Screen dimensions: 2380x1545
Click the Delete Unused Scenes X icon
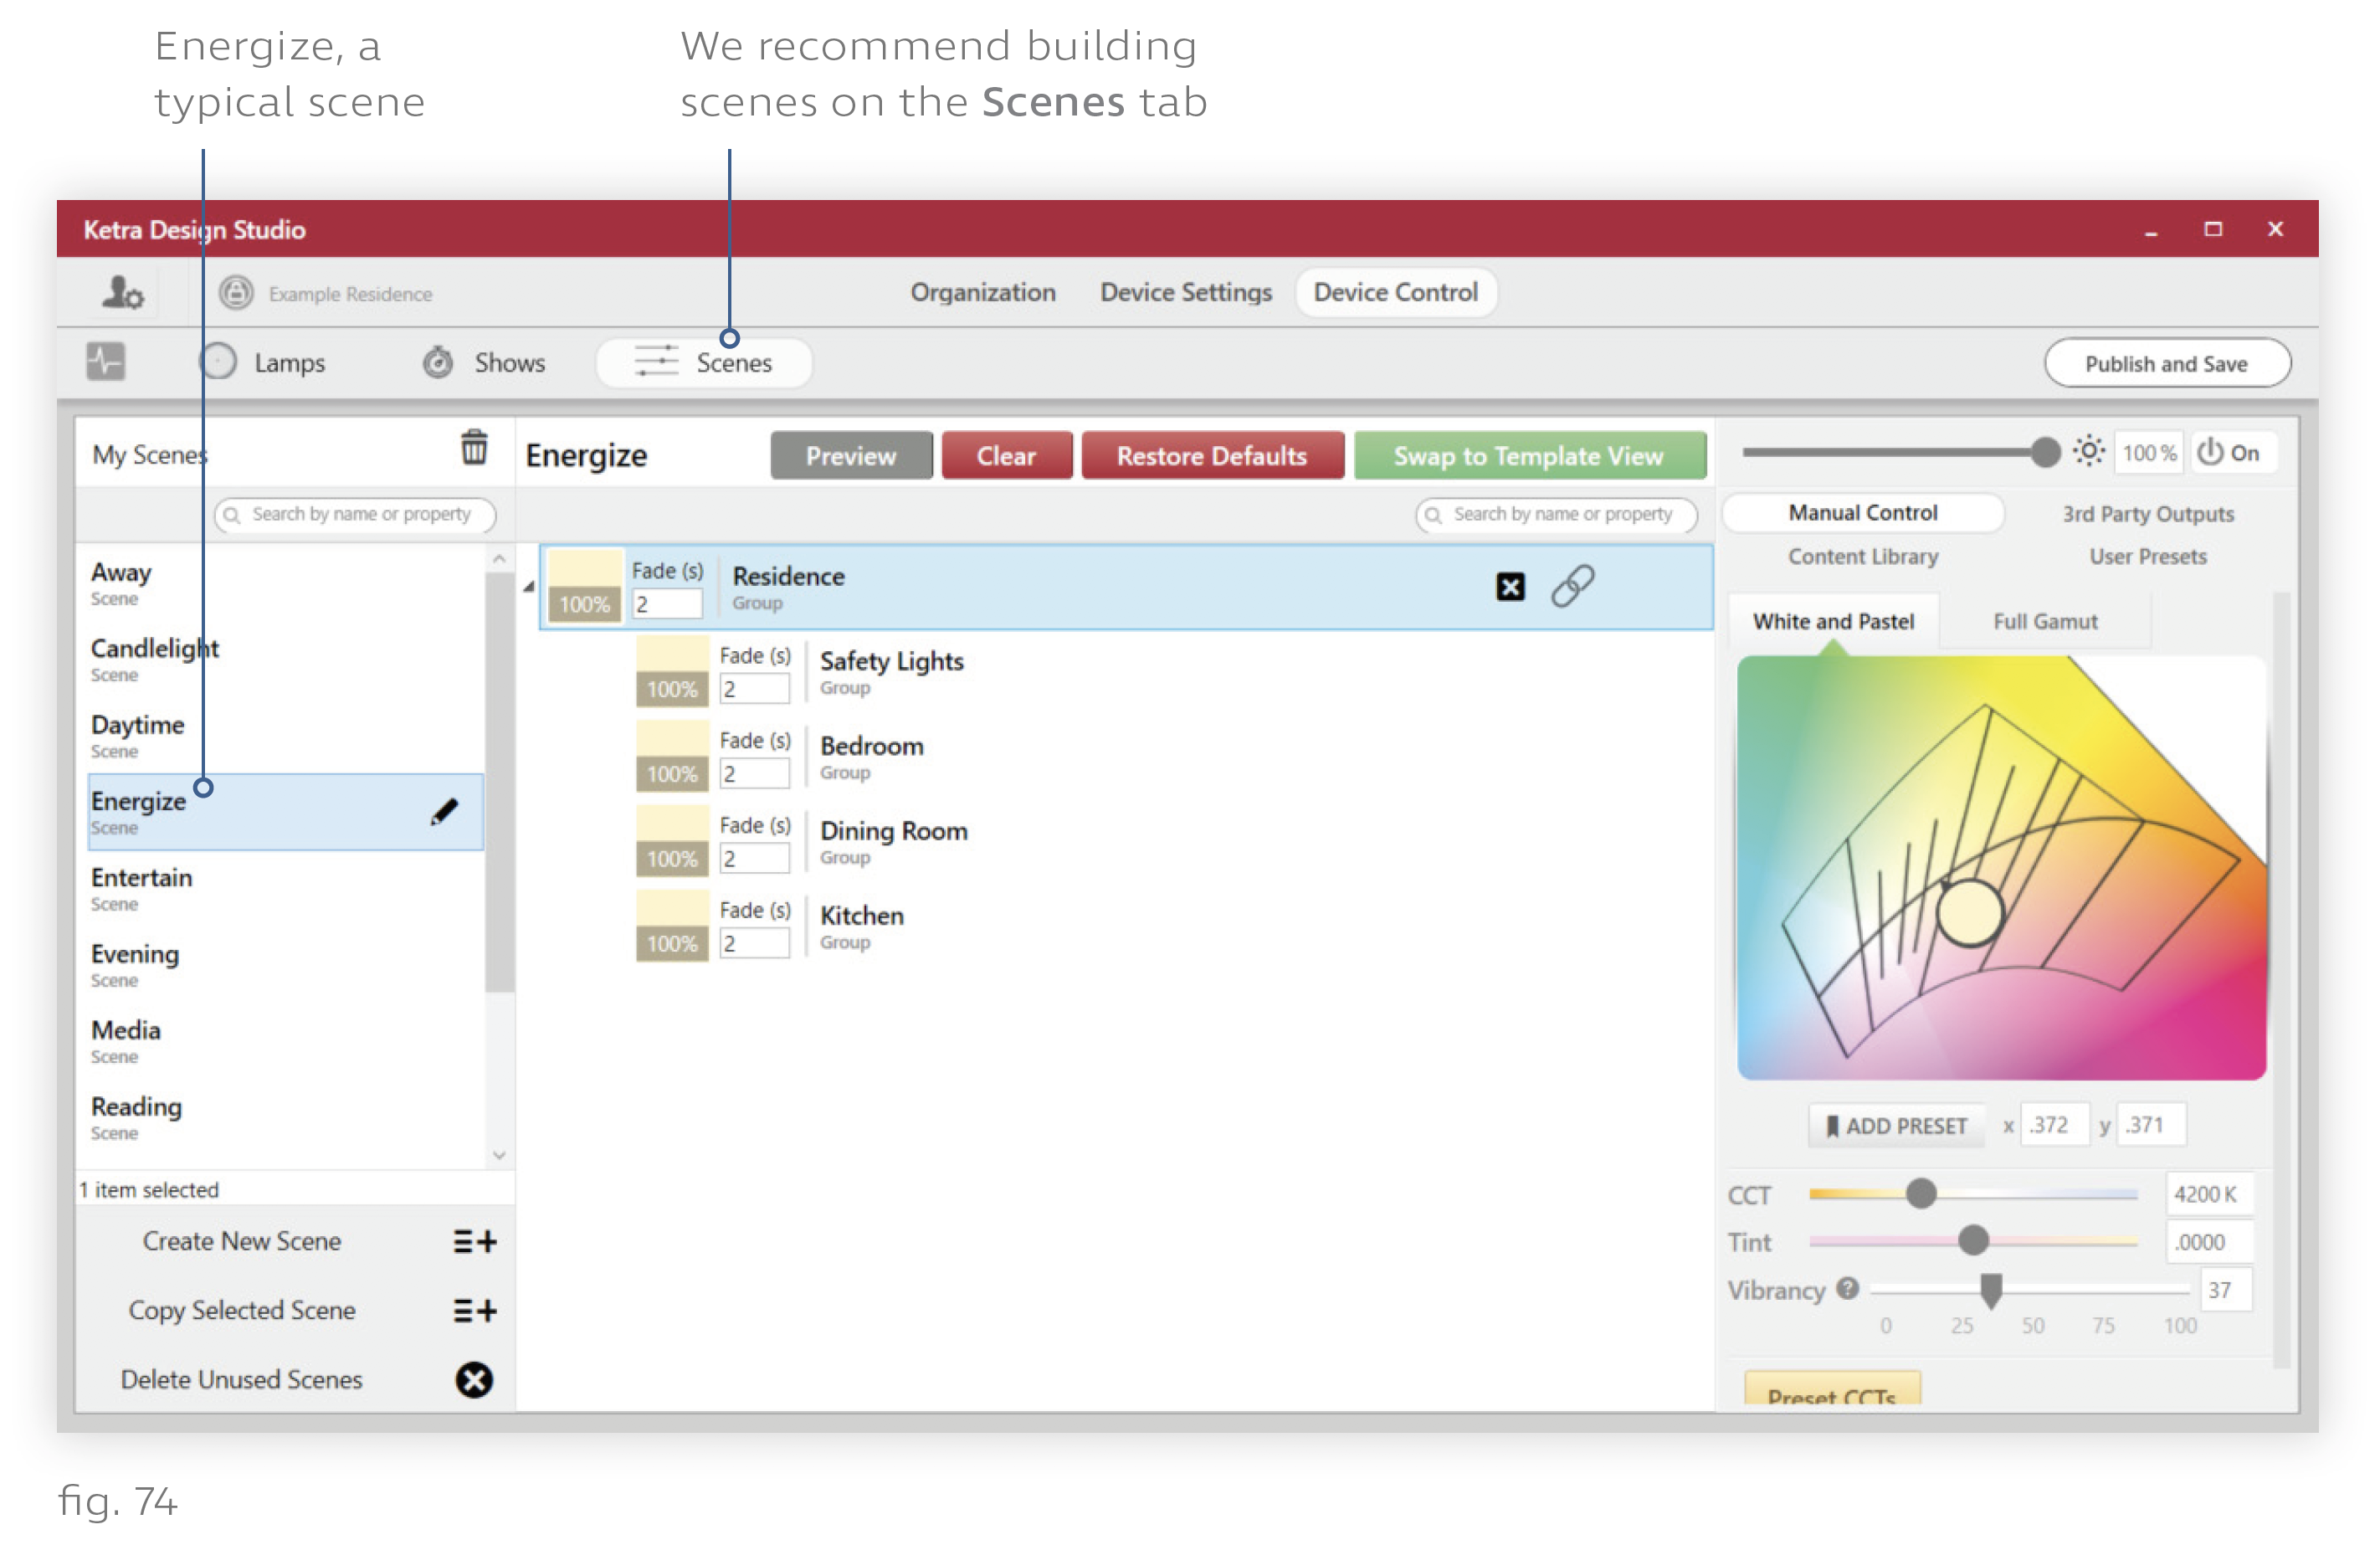474,1380
